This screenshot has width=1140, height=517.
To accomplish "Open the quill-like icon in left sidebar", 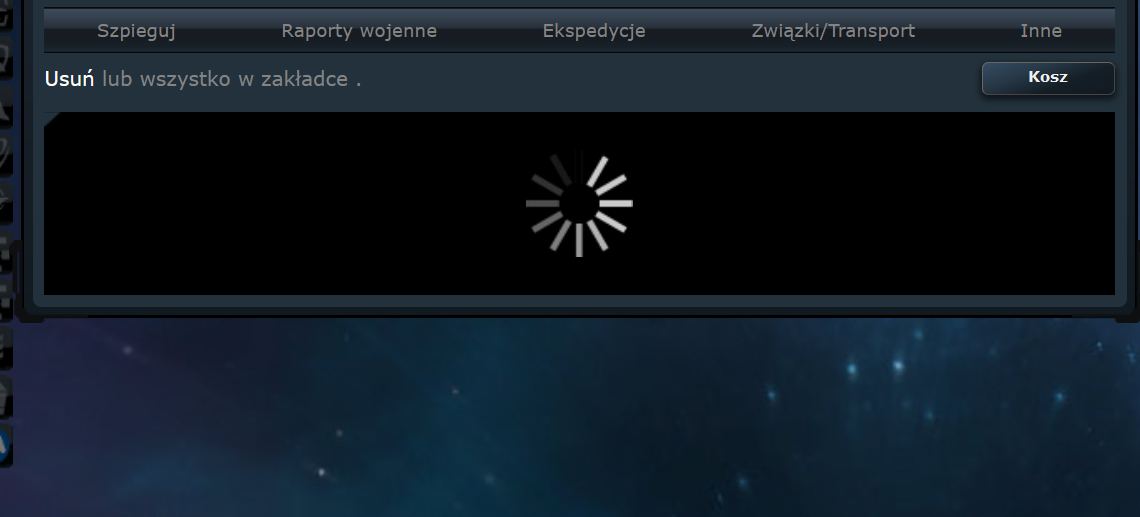I will point(4,154).
